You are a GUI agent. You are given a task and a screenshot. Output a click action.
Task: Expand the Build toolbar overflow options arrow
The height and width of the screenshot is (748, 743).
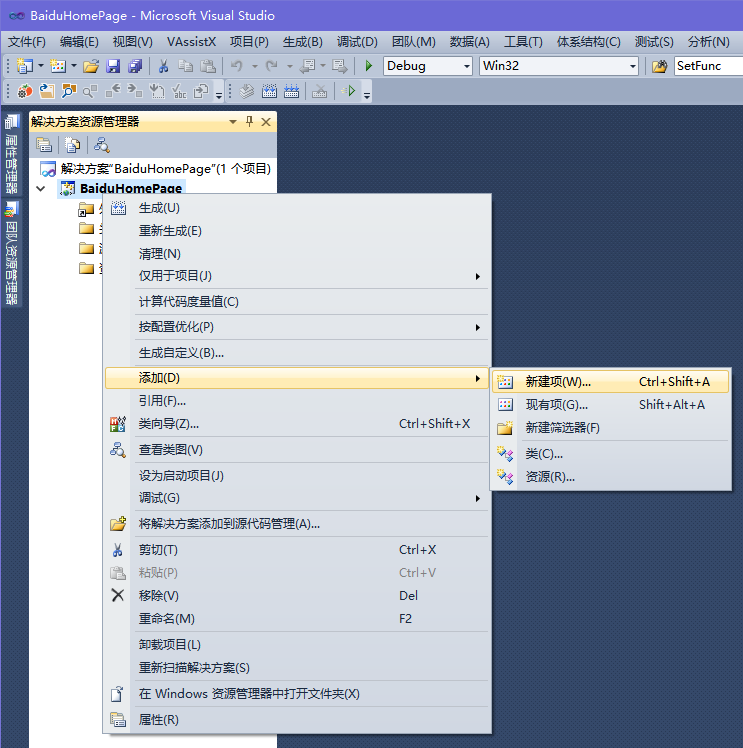(367, 95)
